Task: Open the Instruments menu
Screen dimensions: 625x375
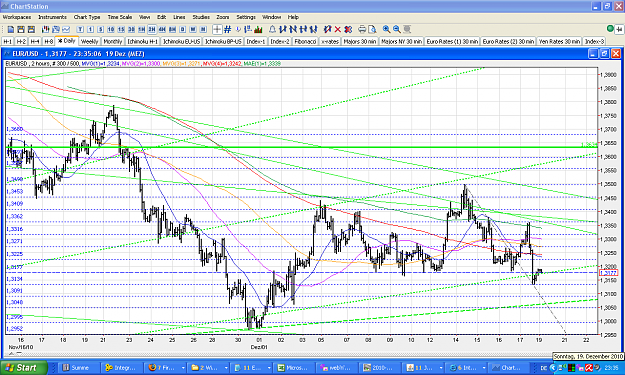Action: click(53, 17)
